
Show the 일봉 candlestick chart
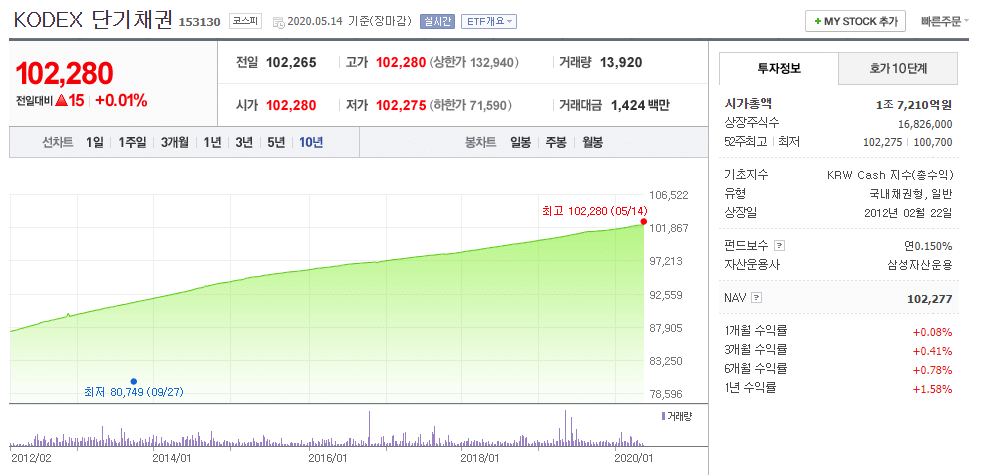click(521, 143)
